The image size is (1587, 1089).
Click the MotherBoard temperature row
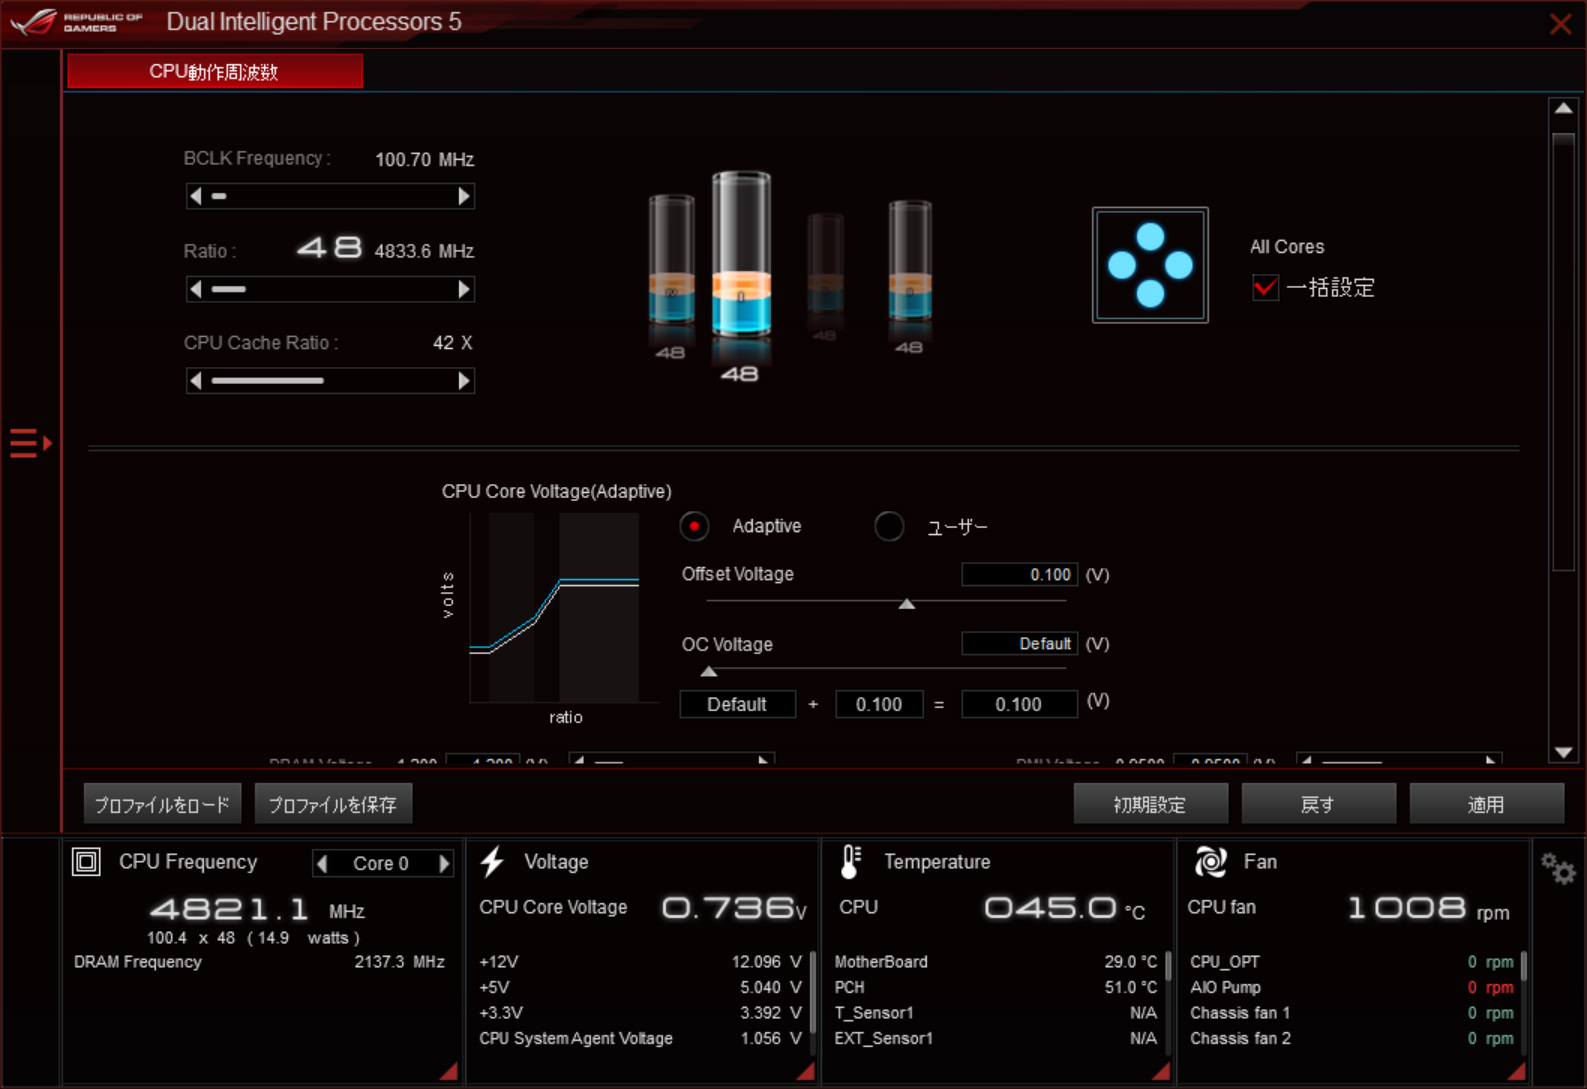(996, 962)
